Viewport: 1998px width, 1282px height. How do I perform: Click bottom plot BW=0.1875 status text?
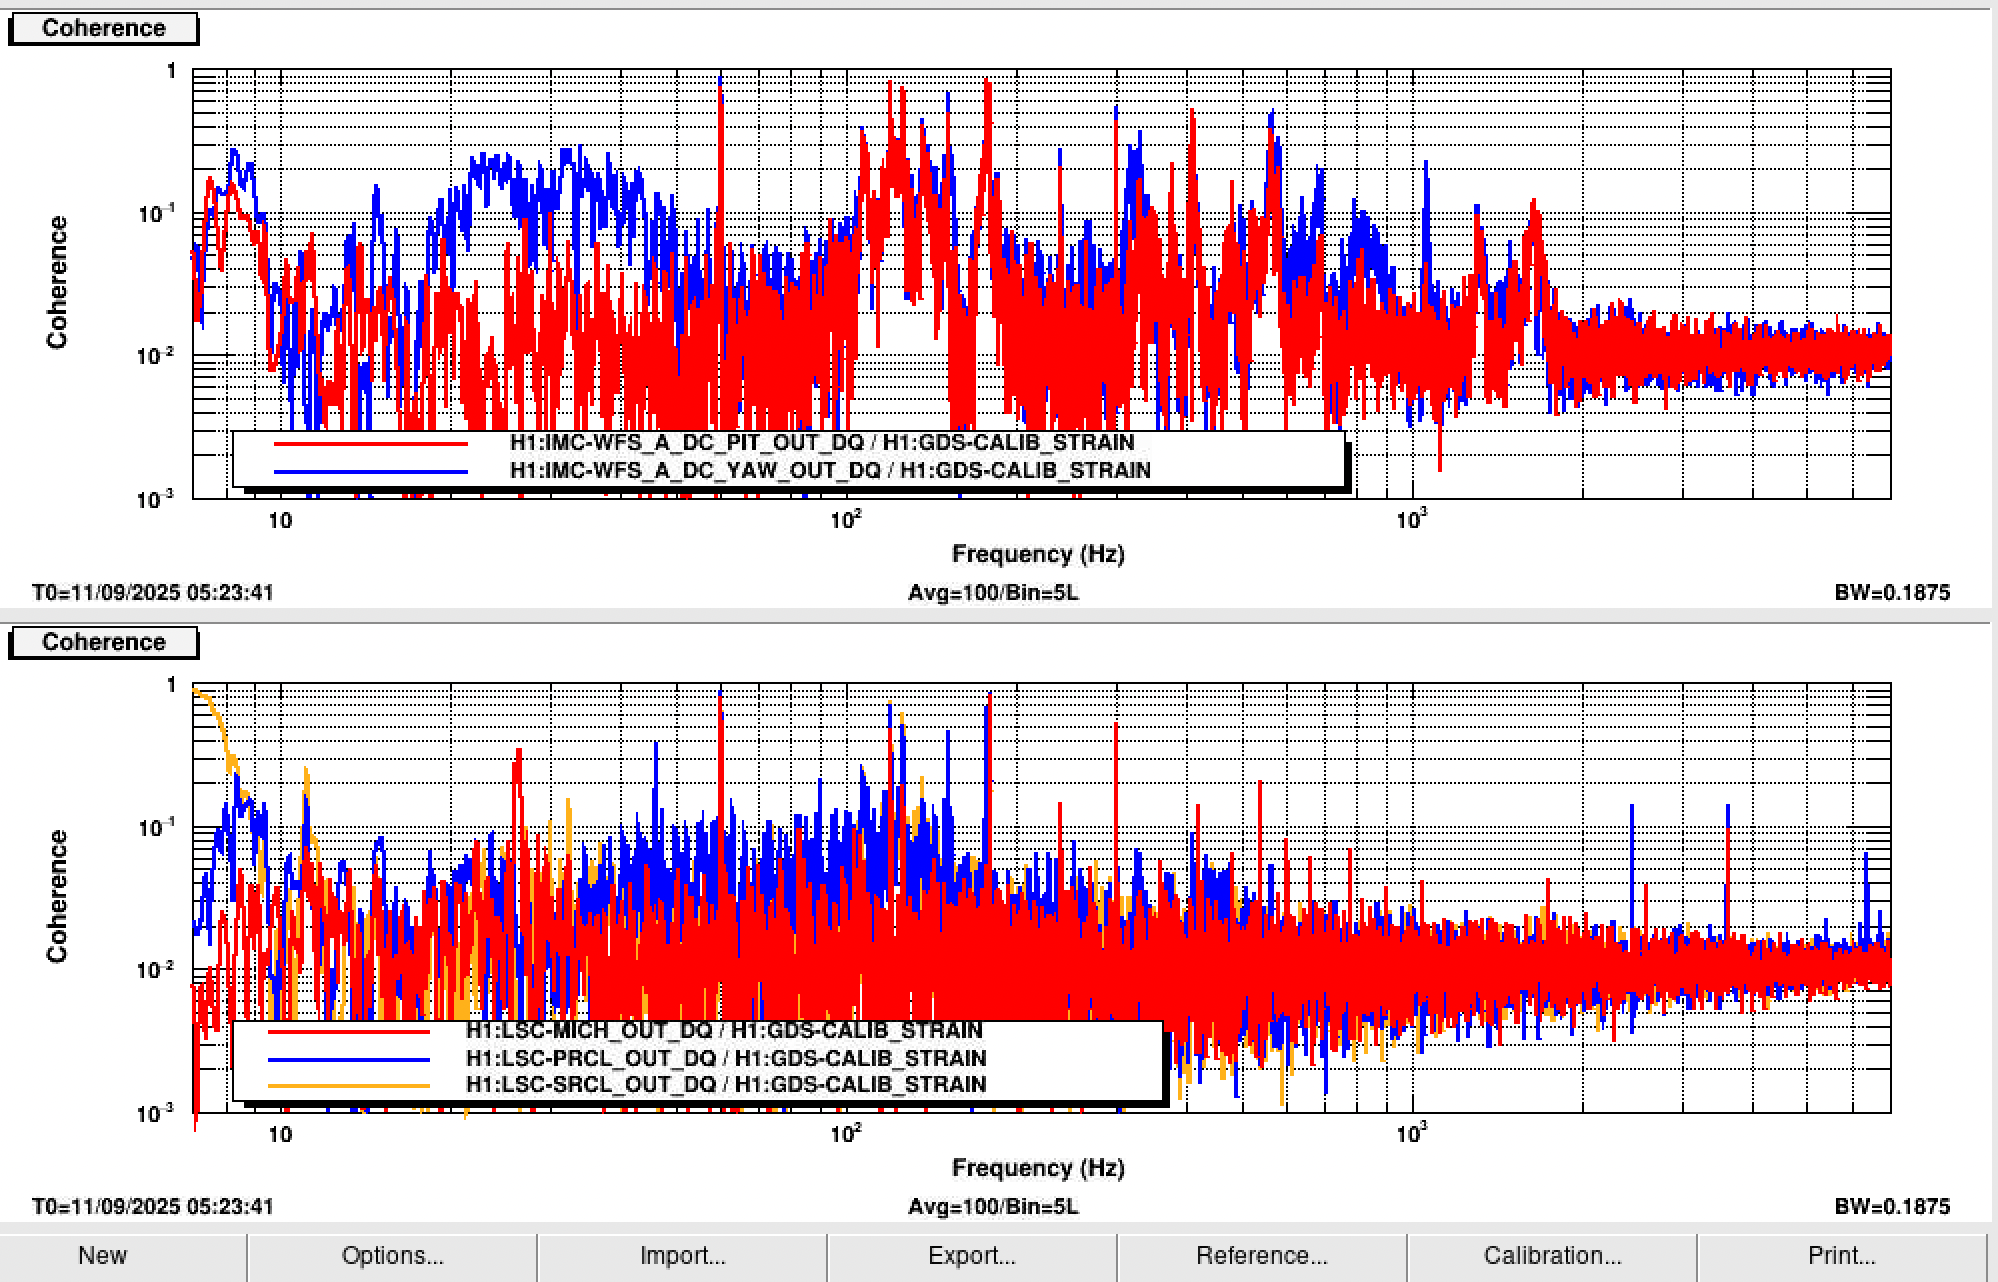click(1891, 1207)
